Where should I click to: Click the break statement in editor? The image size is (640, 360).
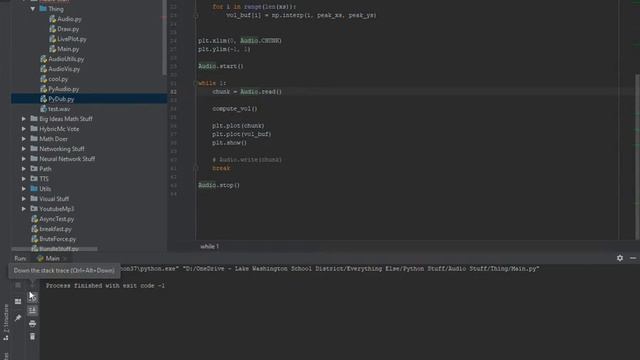221,168
